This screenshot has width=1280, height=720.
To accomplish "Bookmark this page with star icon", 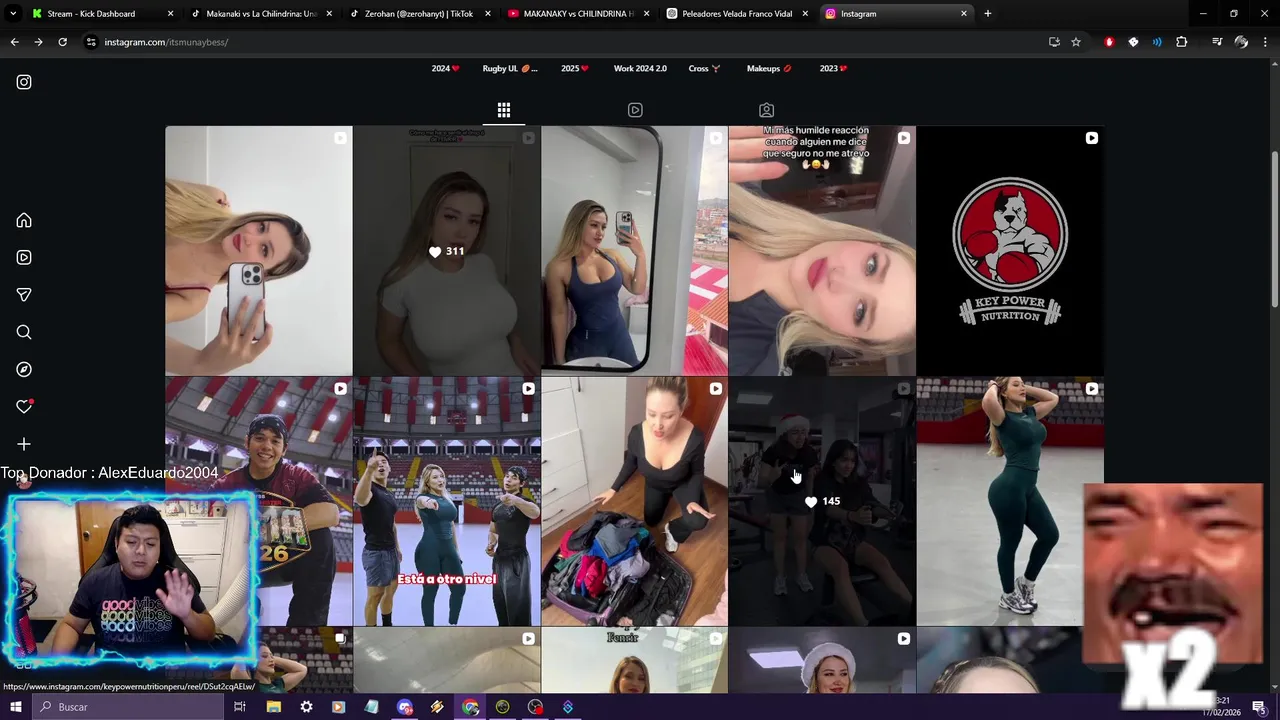I will (1076, 42).
